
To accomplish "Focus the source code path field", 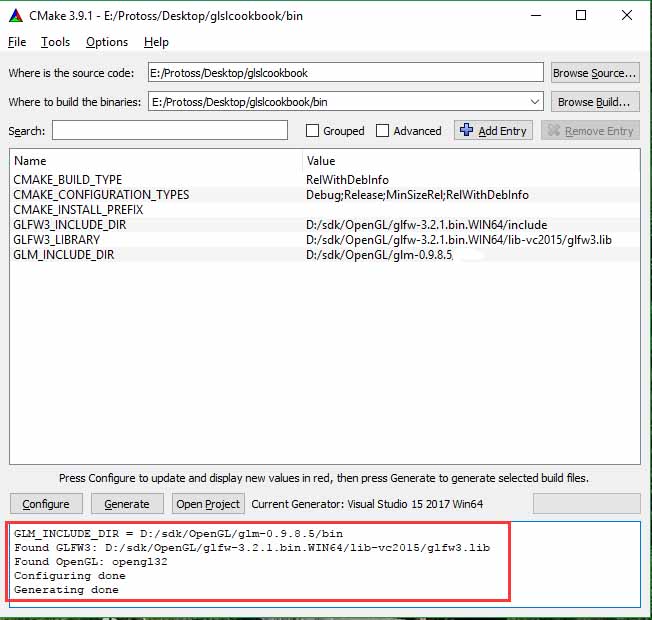I will (x=346, y=73).
